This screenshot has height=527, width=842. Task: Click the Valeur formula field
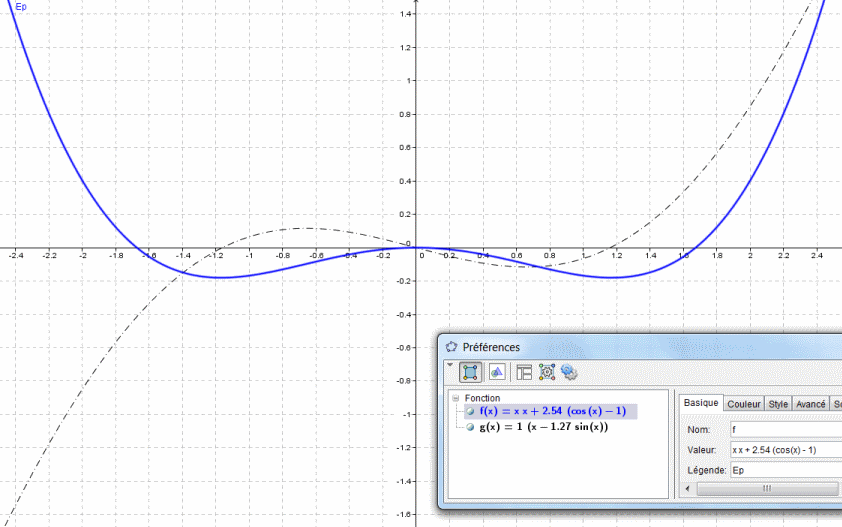click(785, 450)
